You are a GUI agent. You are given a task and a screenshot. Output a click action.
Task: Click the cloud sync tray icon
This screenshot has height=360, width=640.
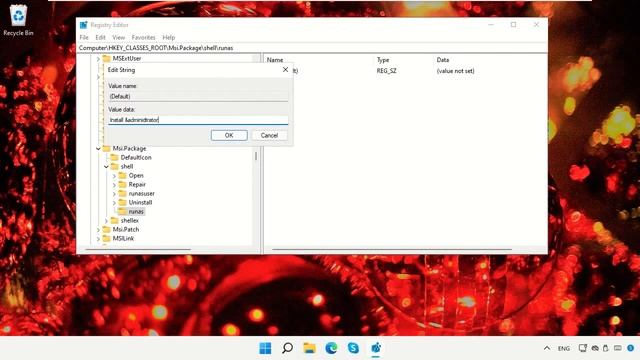pyautogui.click(x=595, y=348)
